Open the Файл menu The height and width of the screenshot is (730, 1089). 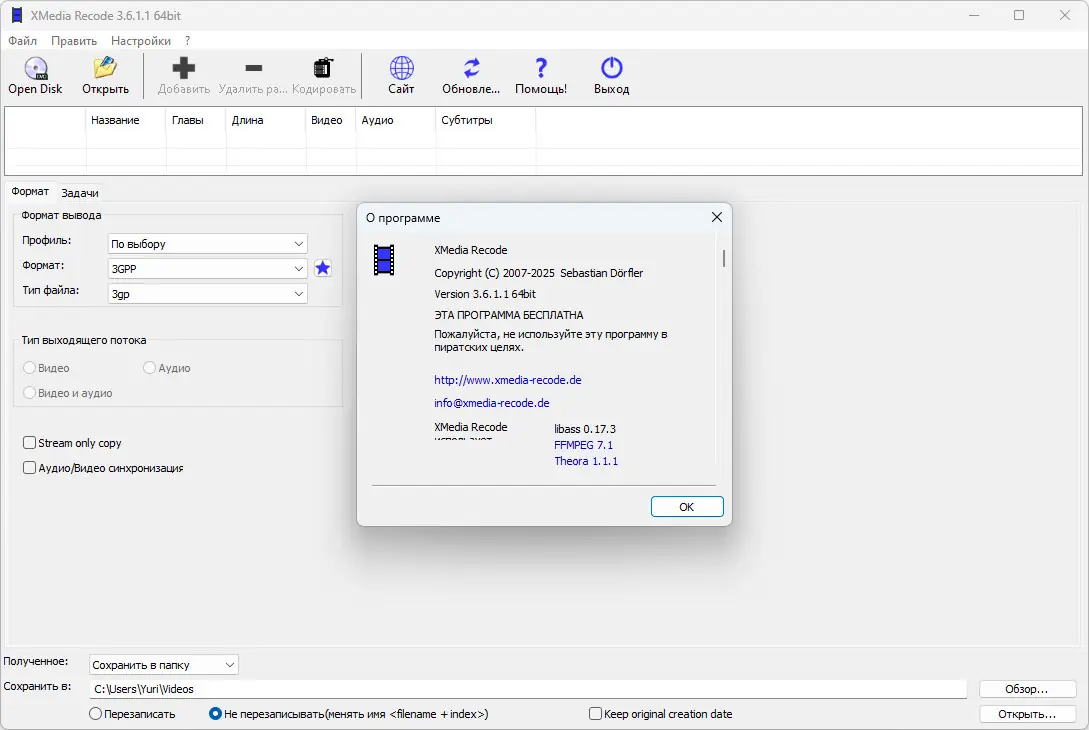(22, 41)
